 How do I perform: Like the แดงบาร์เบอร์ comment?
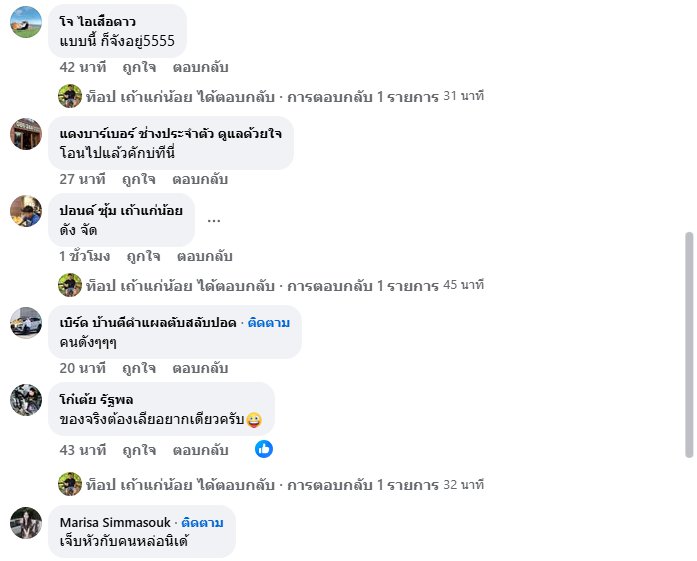tap(139, 179)
